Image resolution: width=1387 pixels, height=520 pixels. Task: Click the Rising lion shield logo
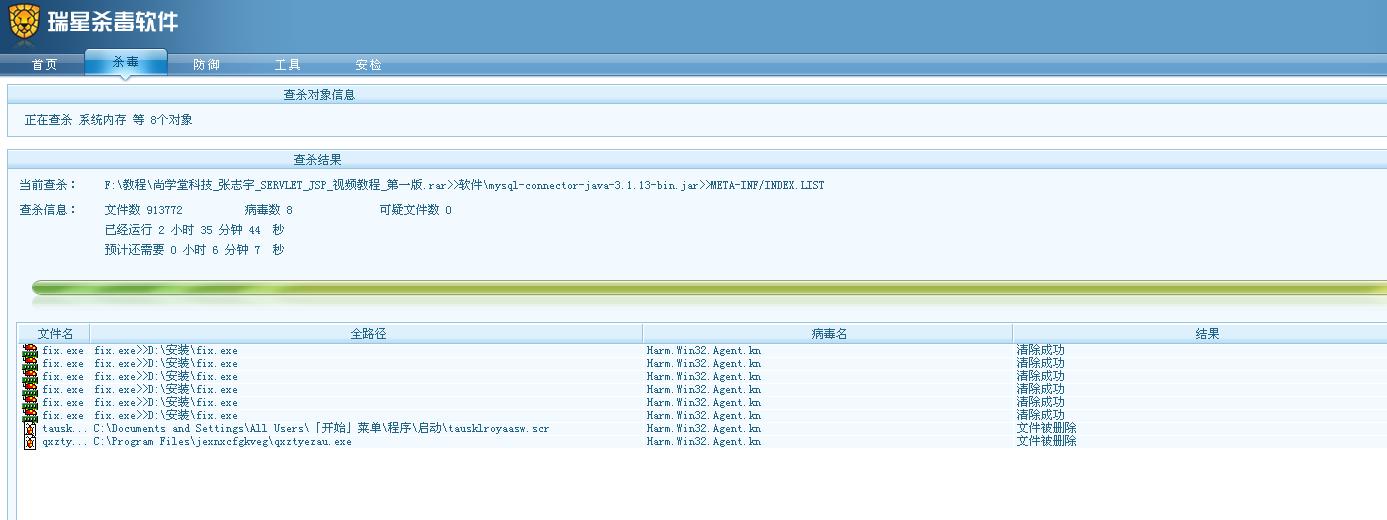coord(24,22)
